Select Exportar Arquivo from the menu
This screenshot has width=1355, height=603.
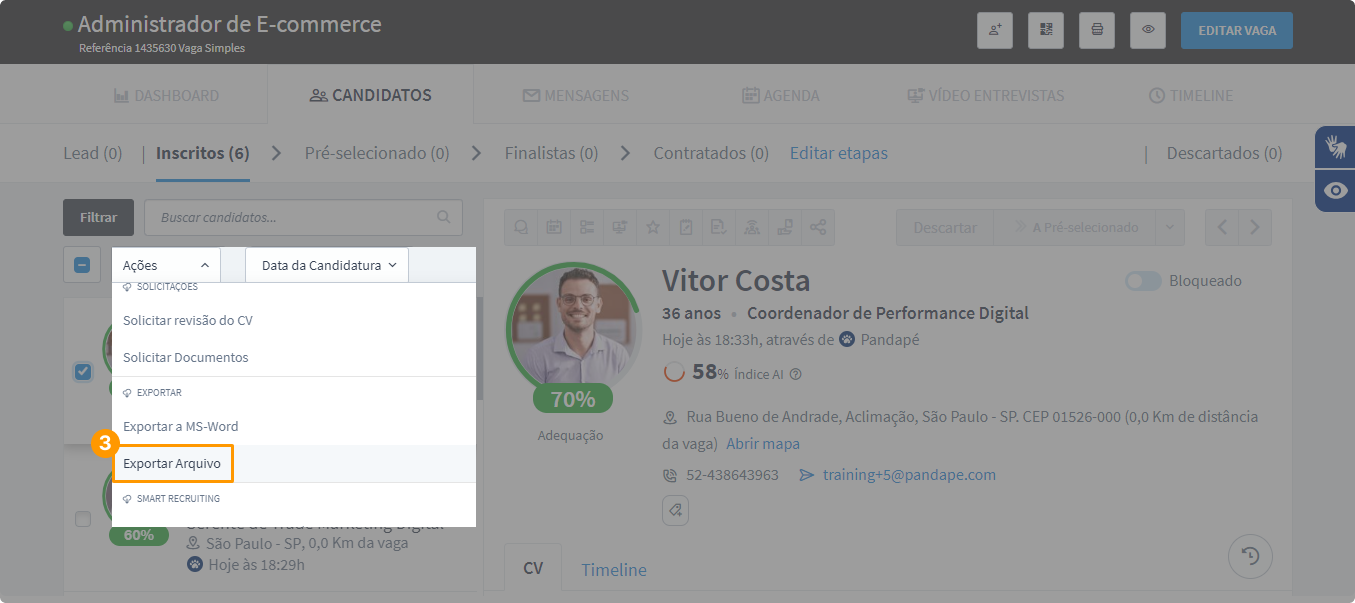pyautogui.click(x=172, y=464)
